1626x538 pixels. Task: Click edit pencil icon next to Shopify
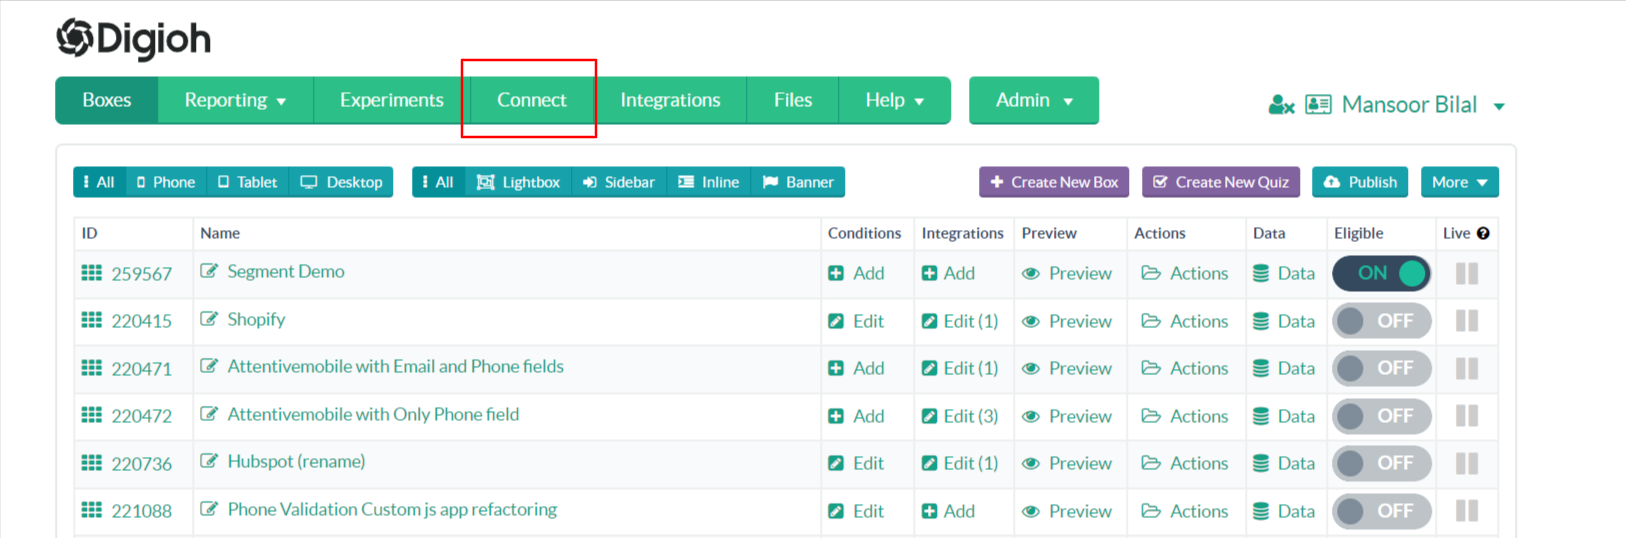coord(209,319)
